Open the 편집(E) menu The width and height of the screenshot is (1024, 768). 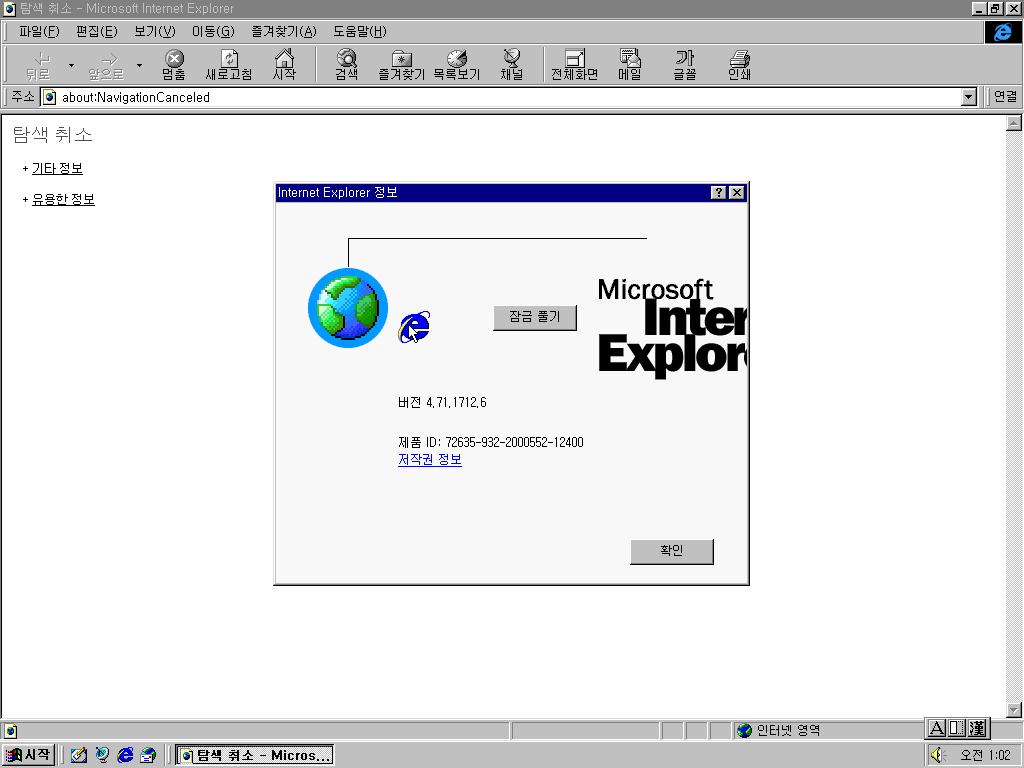point(97,31)
